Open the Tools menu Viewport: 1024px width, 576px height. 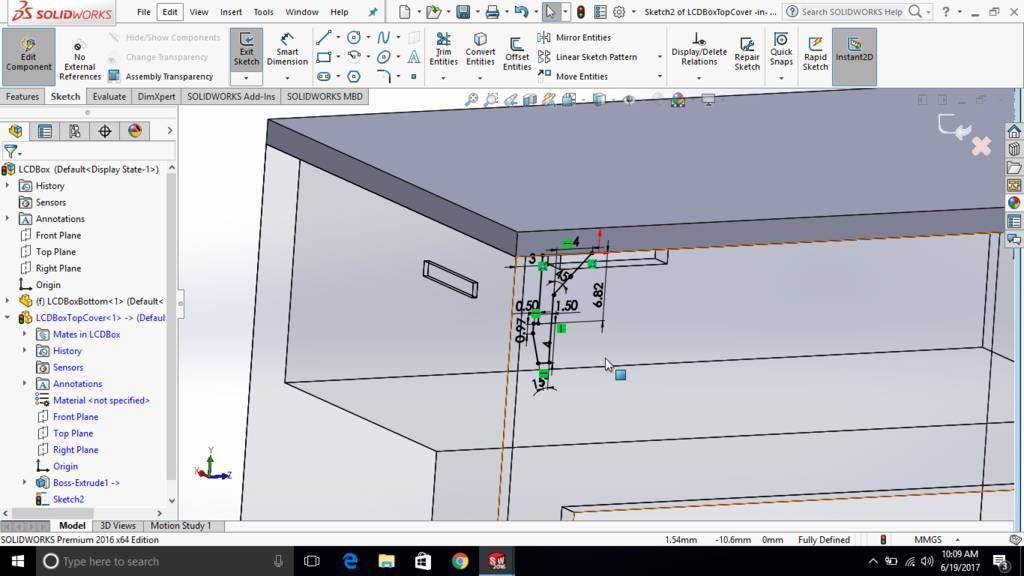(263, 12)
